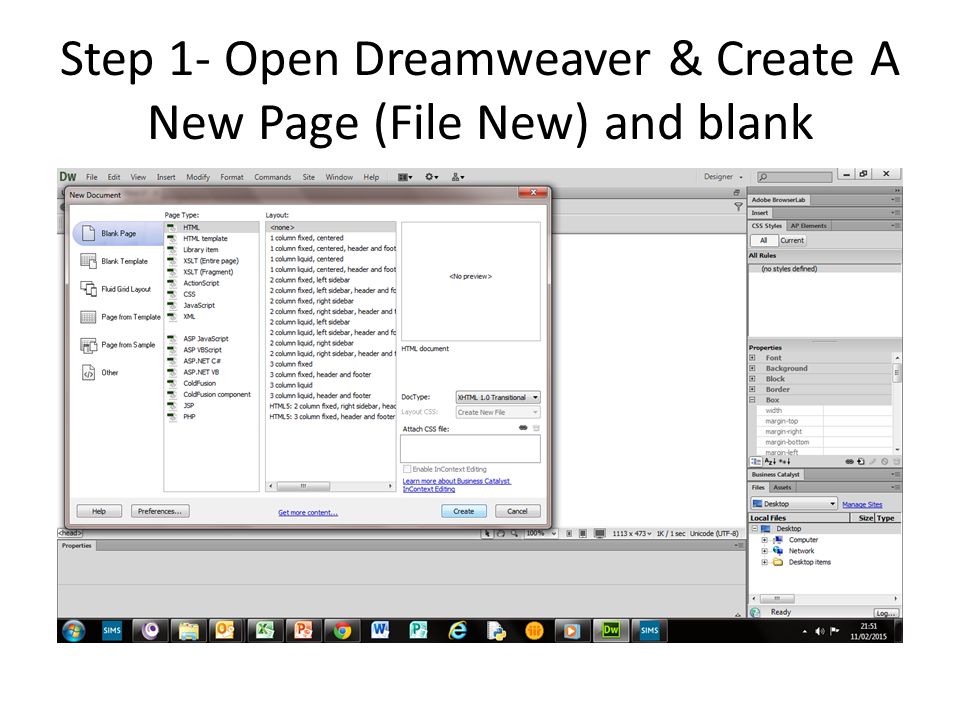960x720 pixels.
Task: Open Windows Explorer folder in taskbar
Action: point(188,631)
